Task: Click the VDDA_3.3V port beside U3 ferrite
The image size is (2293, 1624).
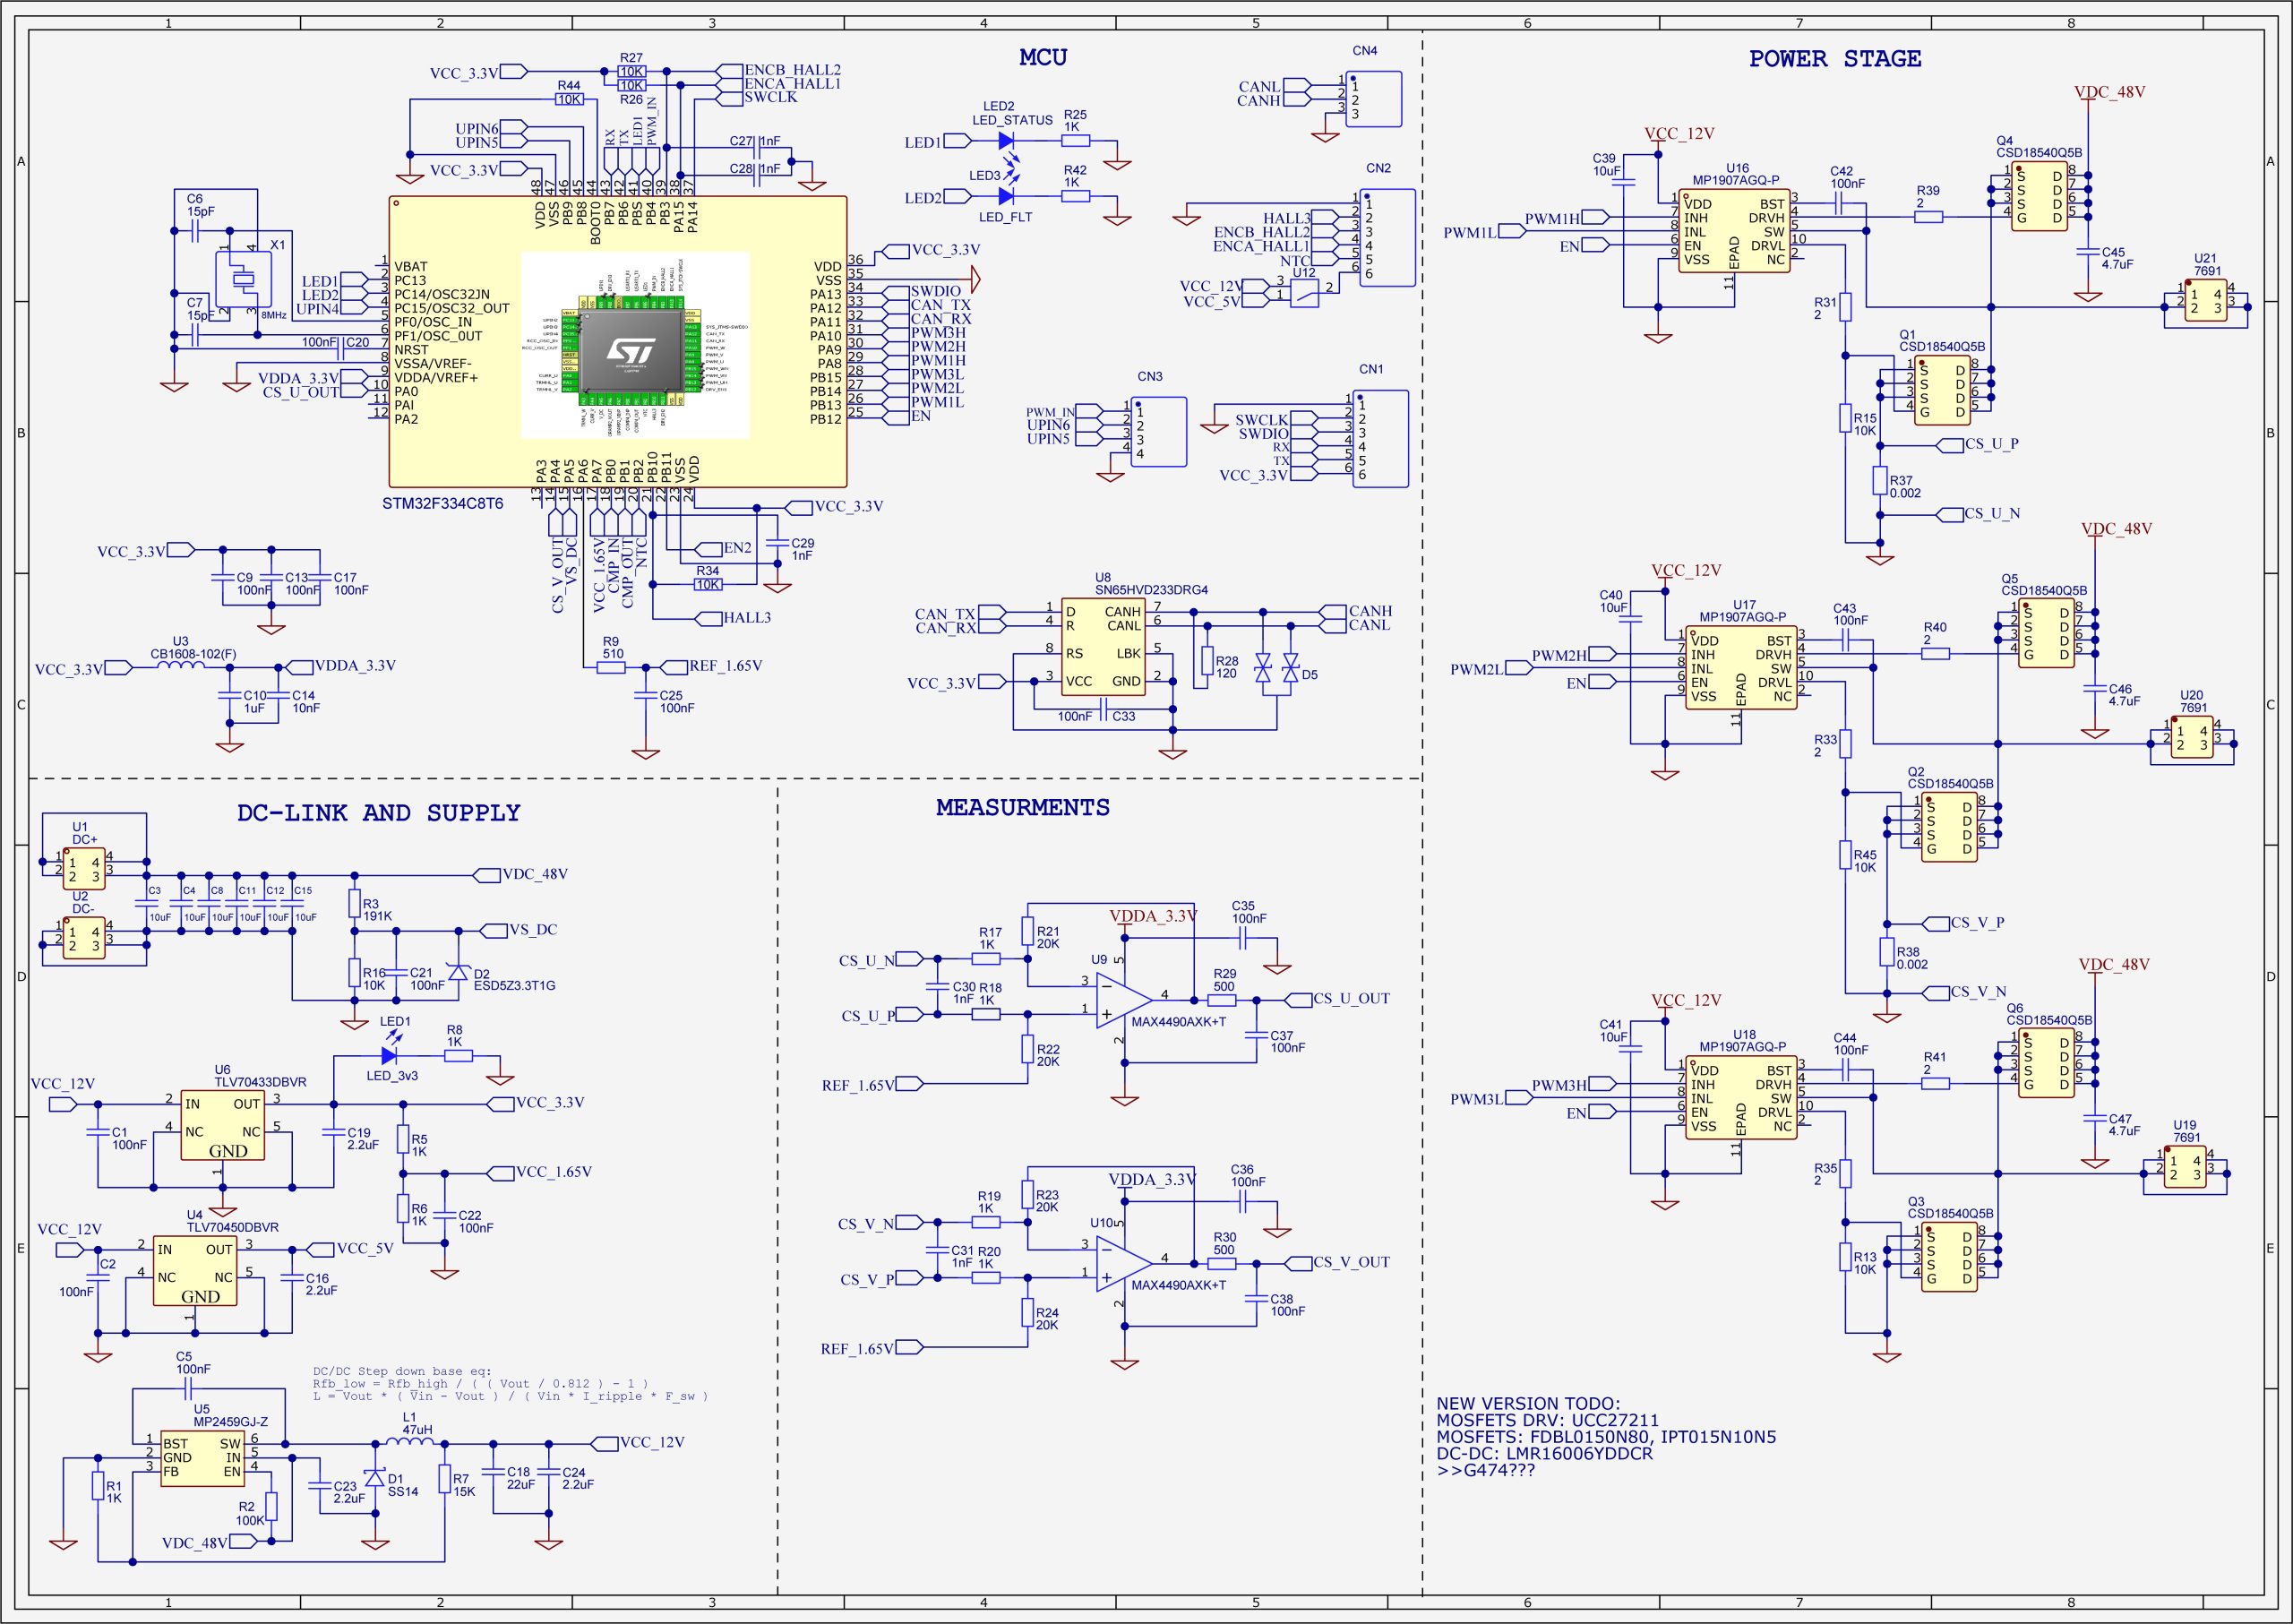Action: [x=342, y=666]
